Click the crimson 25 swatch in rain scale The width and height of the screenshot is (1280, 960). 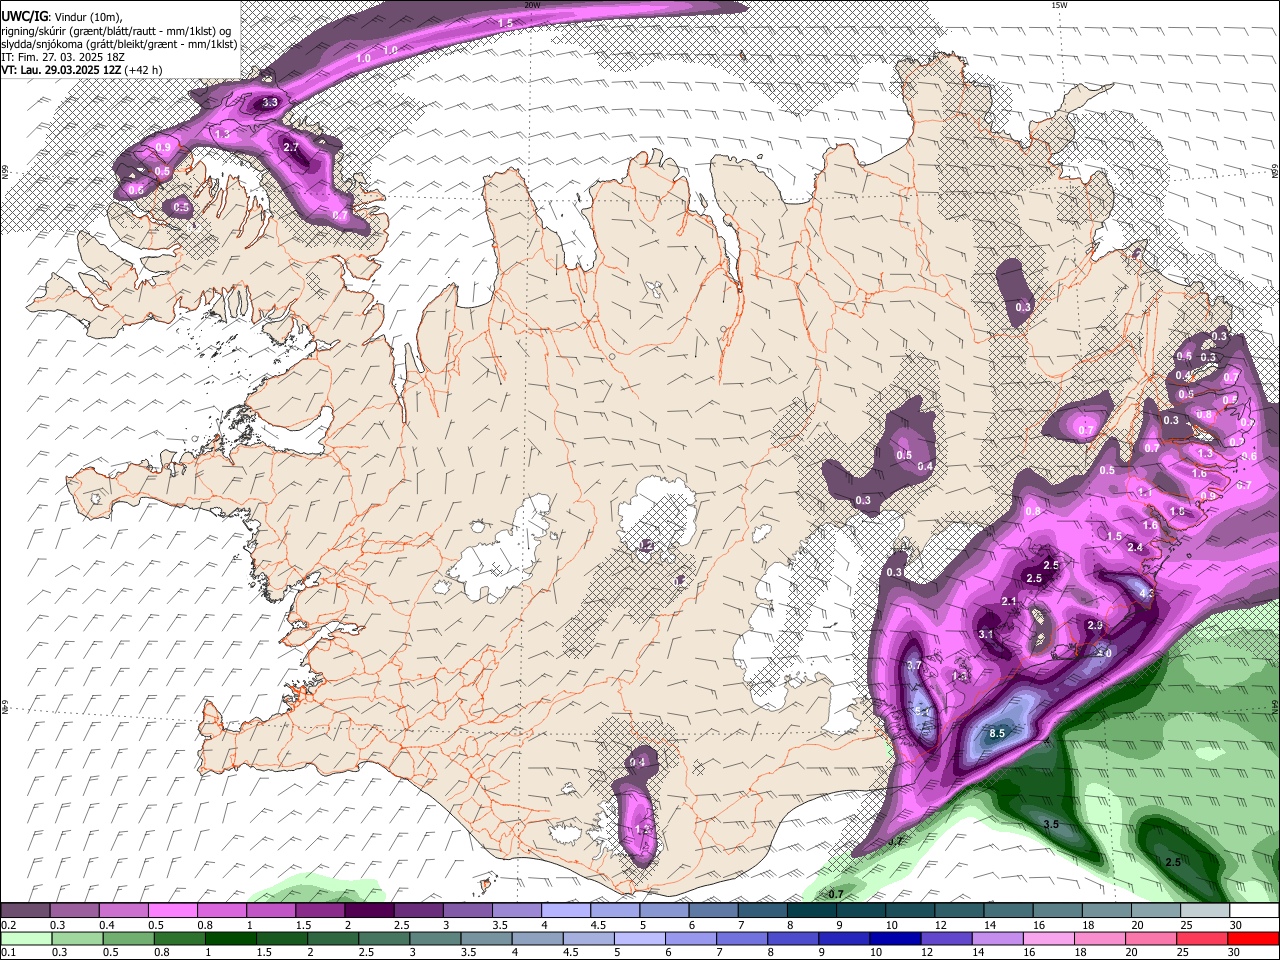coord(1202,938)
